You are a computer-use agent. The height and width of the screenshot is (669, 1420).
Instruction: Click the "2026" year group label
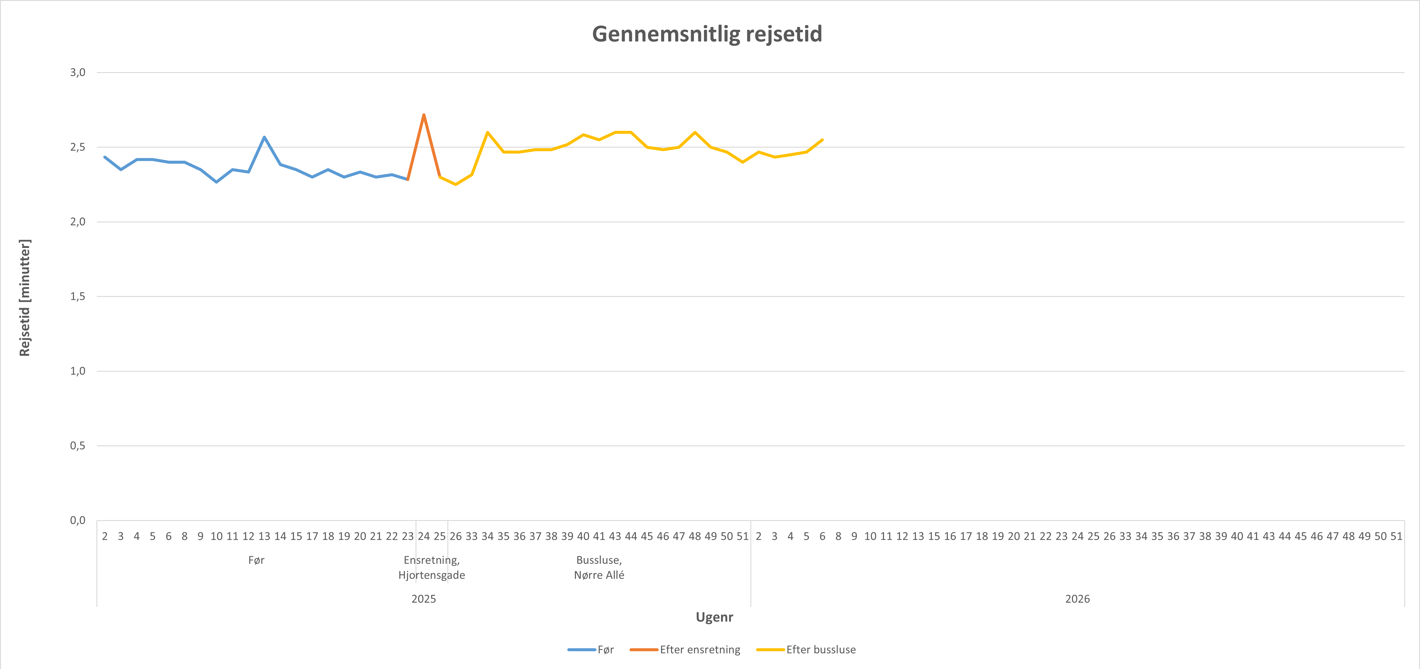coord(1077,599)
